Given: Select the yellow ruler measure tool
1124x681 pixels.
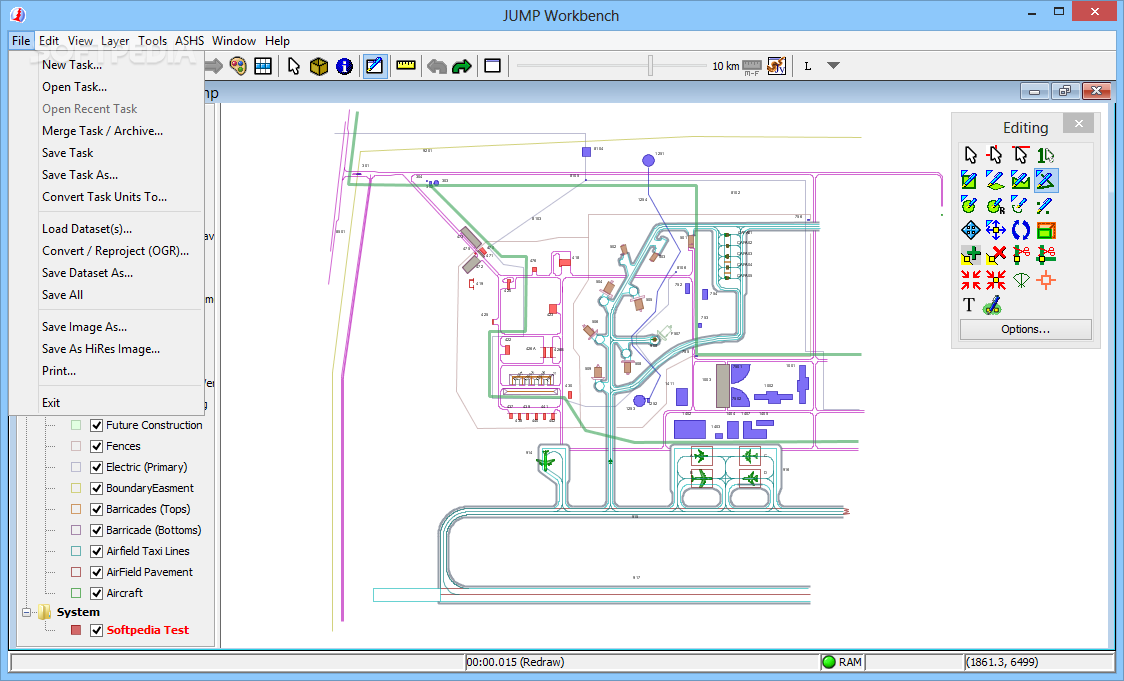Looking at the screenshot, I should click(406, 65).
